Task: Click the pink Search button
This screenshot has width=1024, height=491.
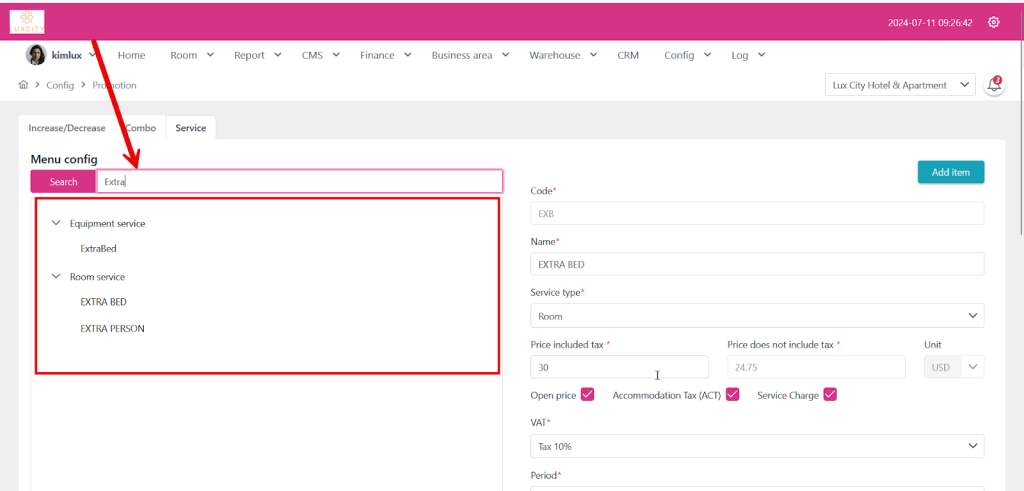Action: click(x=63, y=181)
